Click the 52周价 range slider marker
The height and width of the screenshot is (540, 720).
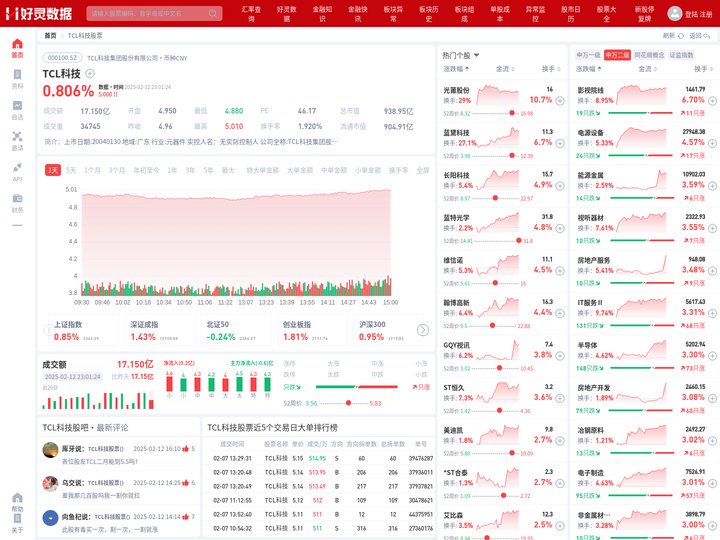coord(349,403)
